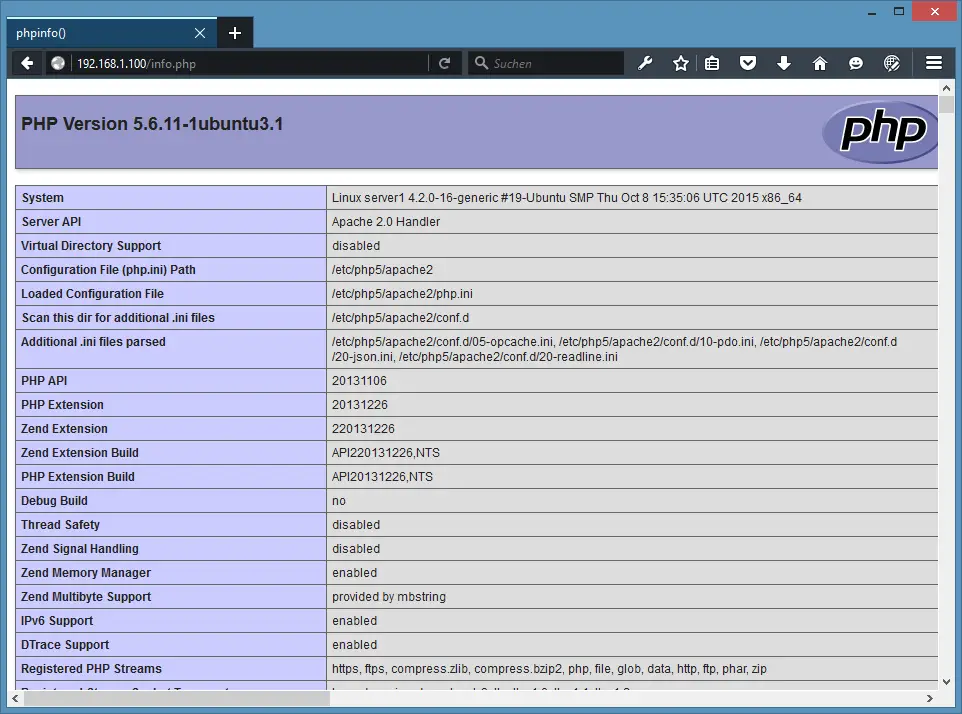Click the horizontal scrollbar left arrow
The image size is (962, 714).
(x=15, y=698)
